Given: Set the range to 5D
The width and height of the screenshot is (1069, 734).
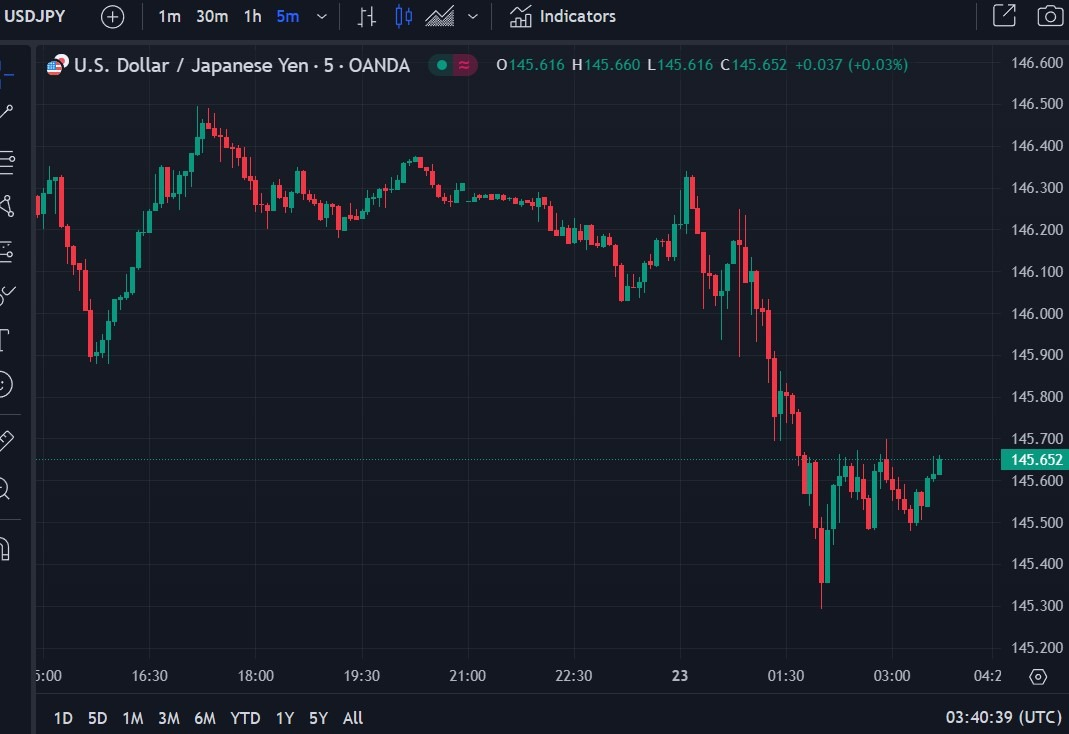Looking at the screenshot, I should (x=97, y=718).
